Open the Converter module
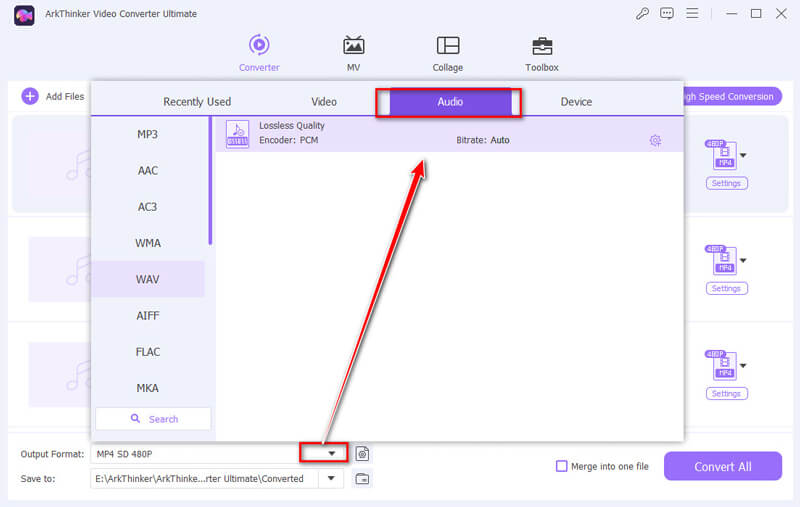The height and width of the screenshot is (507, 800). 259,53
